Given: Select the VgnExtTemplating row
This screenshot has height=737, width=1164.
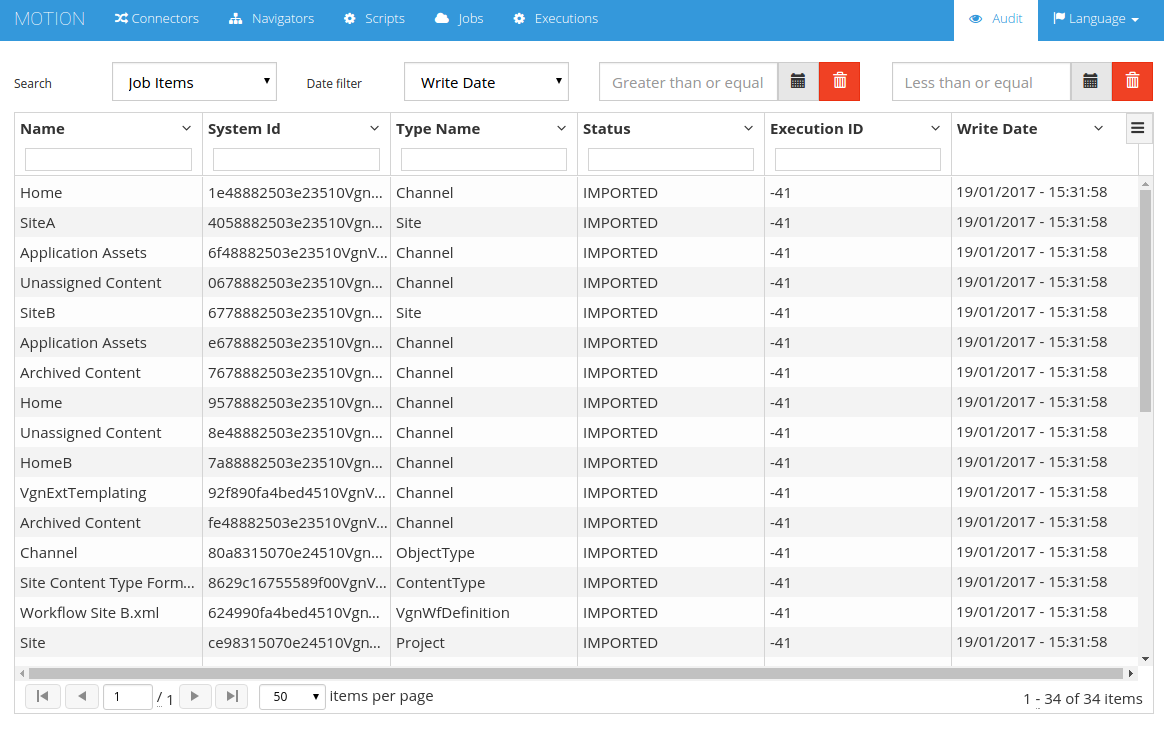Looking at the screenshot, I should [x=576, y=493].
